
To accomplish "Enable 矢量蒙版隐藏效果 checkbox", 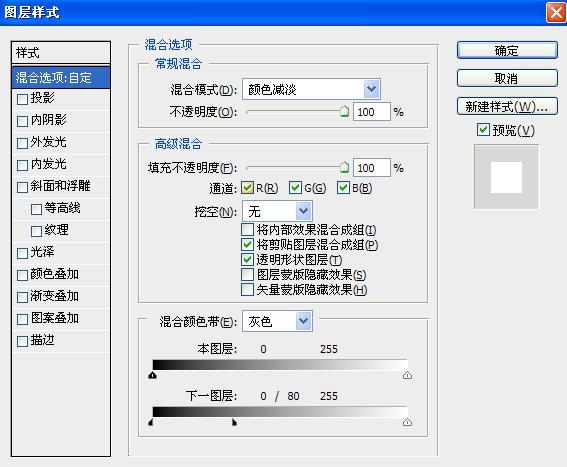I will [x=247, y=289].
